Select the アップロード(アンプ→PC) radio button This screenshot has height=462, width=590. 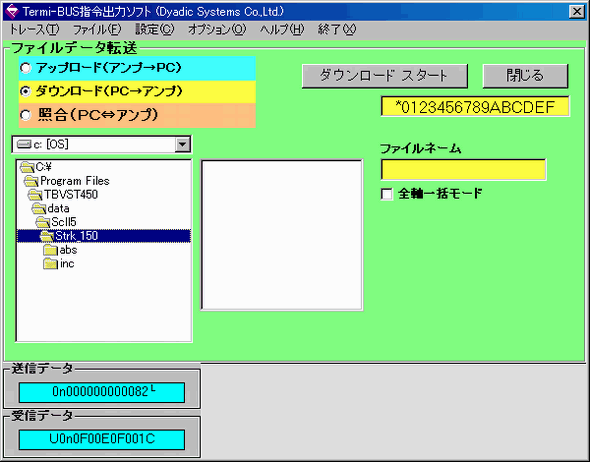pos(26,68)
